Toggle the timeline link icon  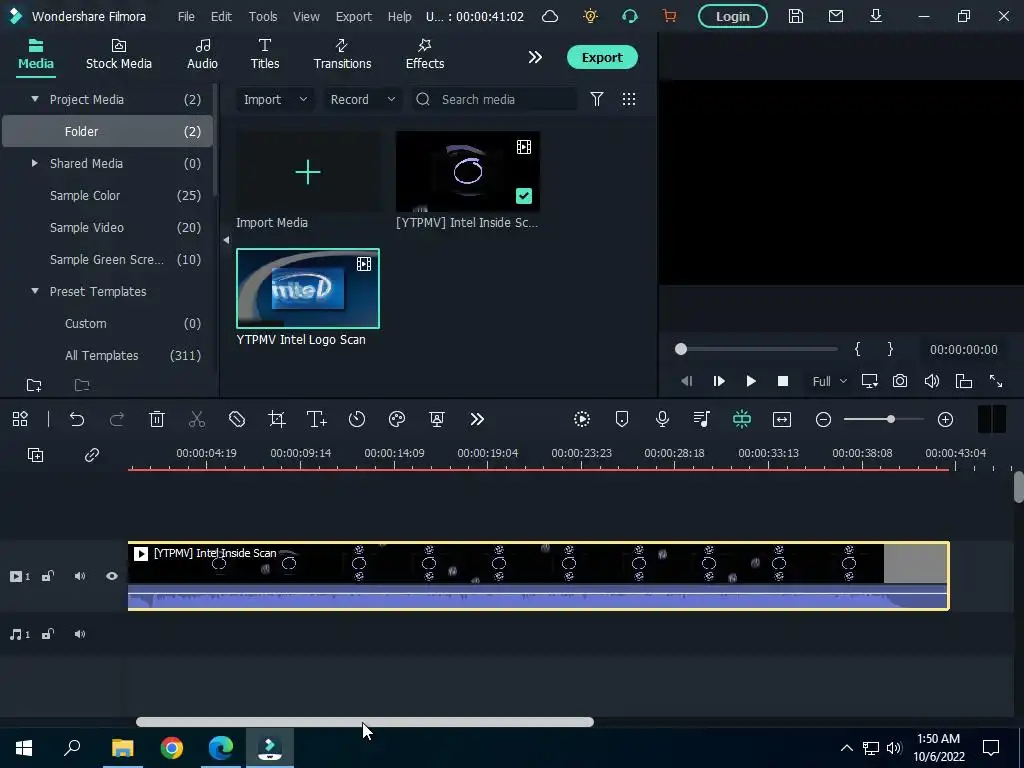[x=91, y=455]
